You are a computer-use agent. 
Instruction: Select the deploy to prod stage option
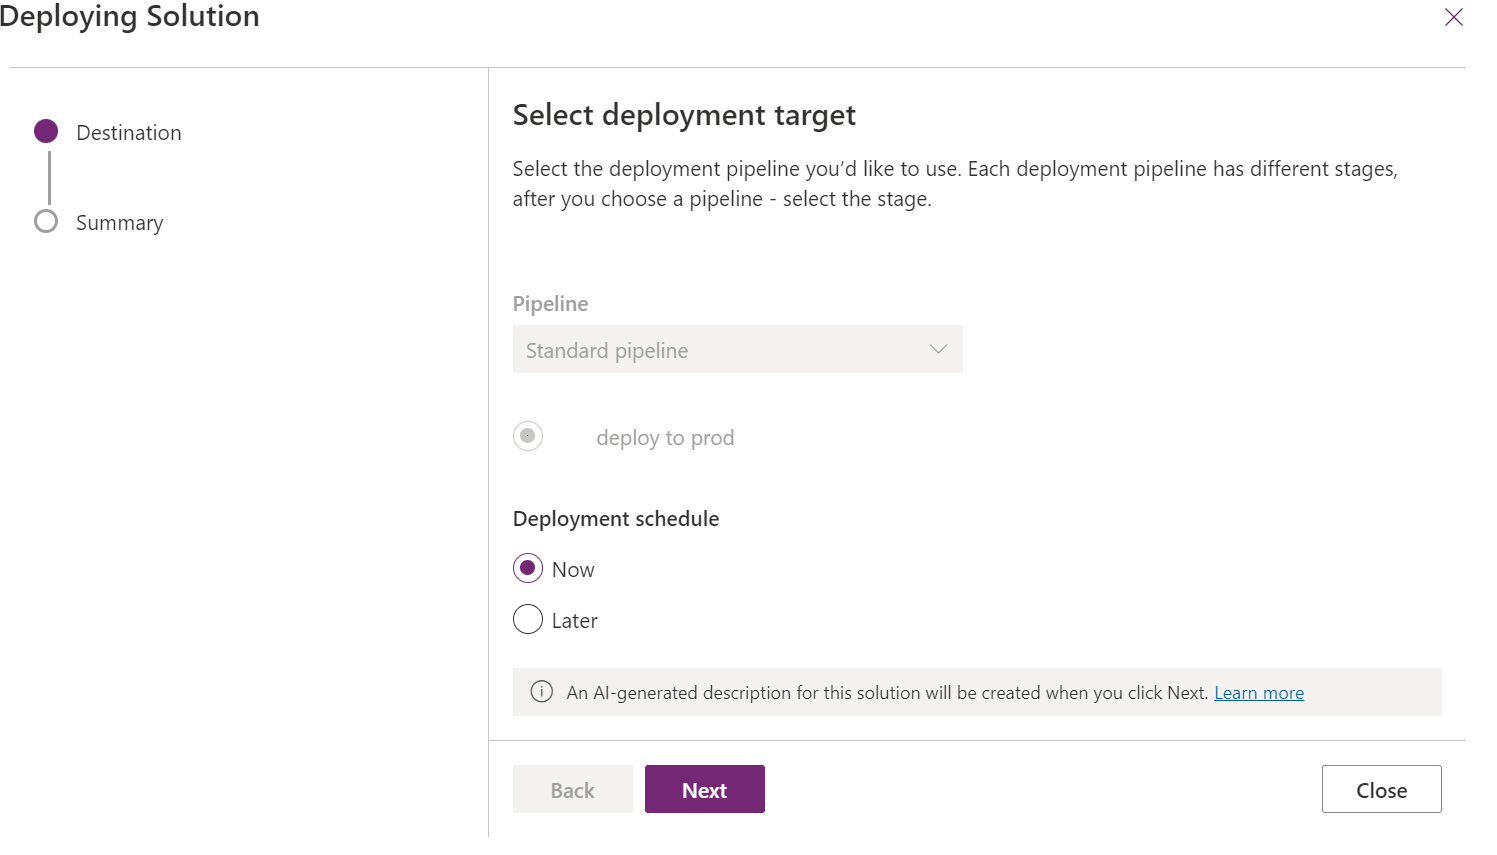click(528, 436)
